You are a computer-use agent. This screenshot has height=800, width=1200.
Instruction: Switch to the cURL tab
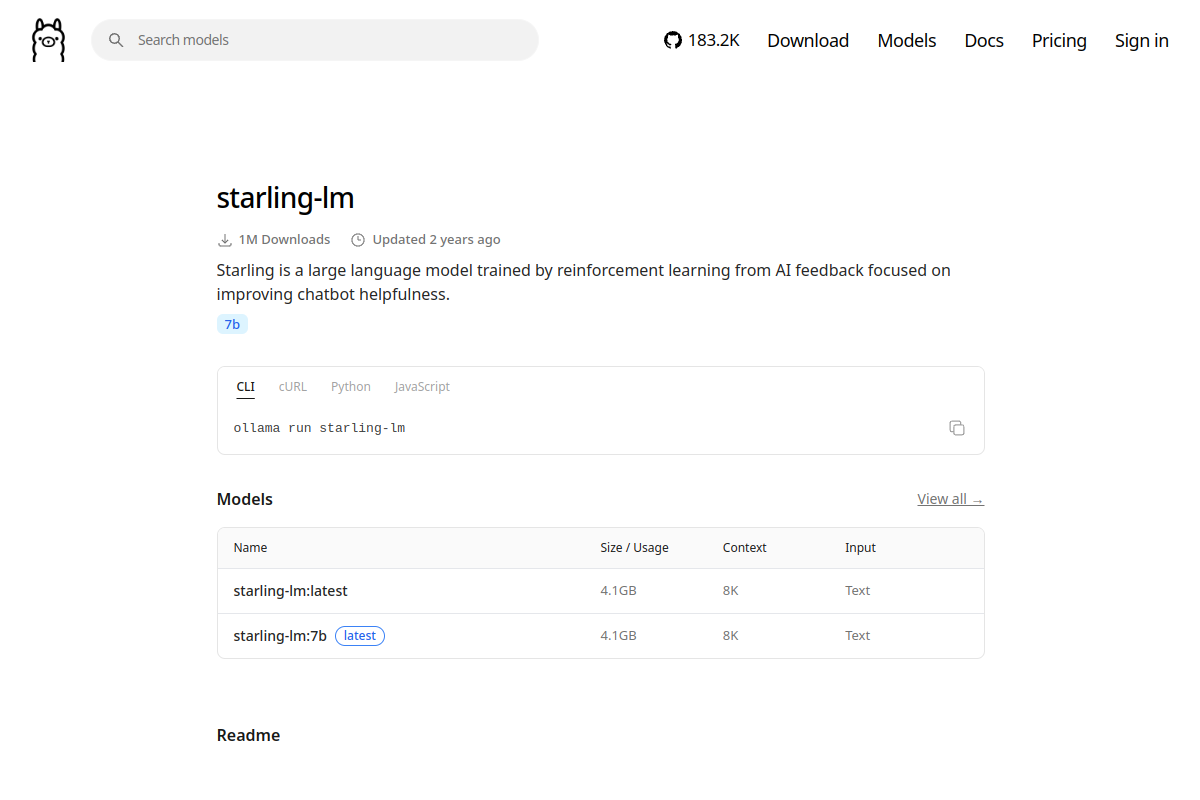[293, 387]
